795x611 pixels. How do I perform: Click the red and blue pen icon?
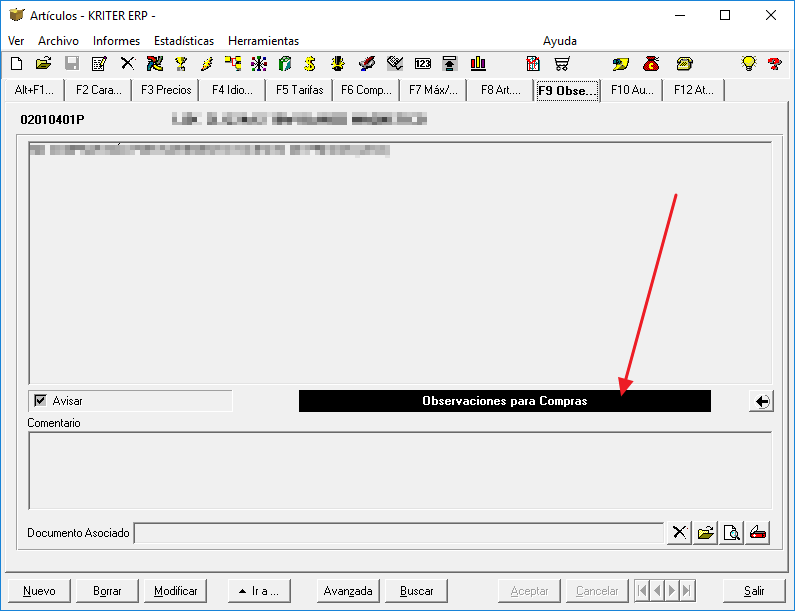(x=367, y=64)
